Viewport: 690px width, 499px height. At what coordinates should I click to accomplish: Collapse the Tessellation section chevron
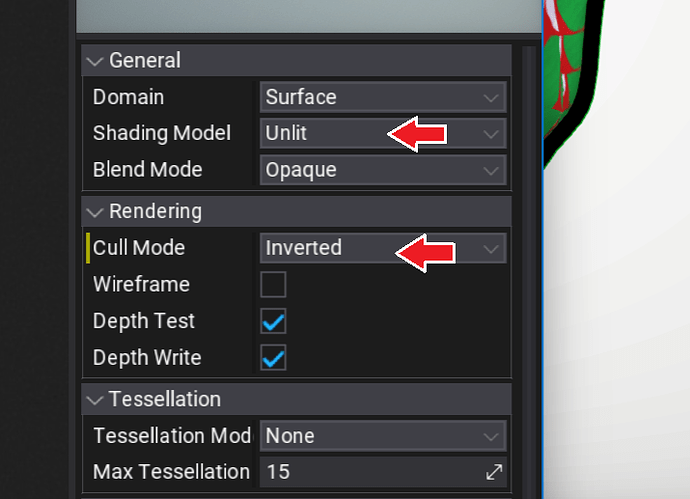tap(95, 400)
